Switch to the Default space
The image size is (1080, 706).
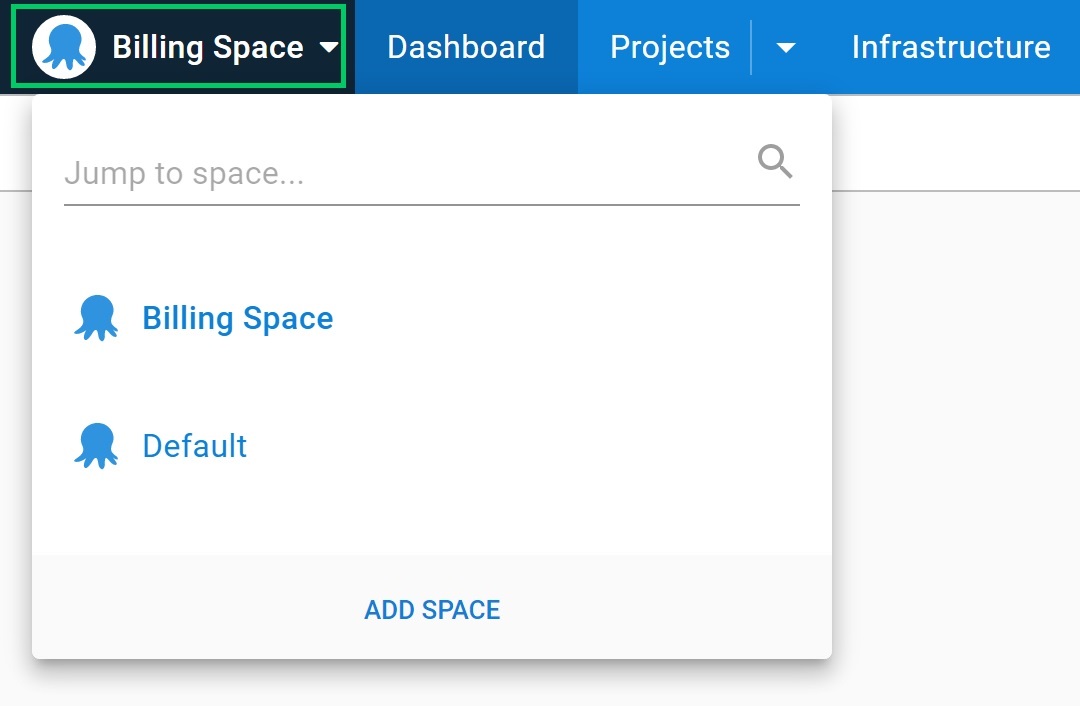194,445
